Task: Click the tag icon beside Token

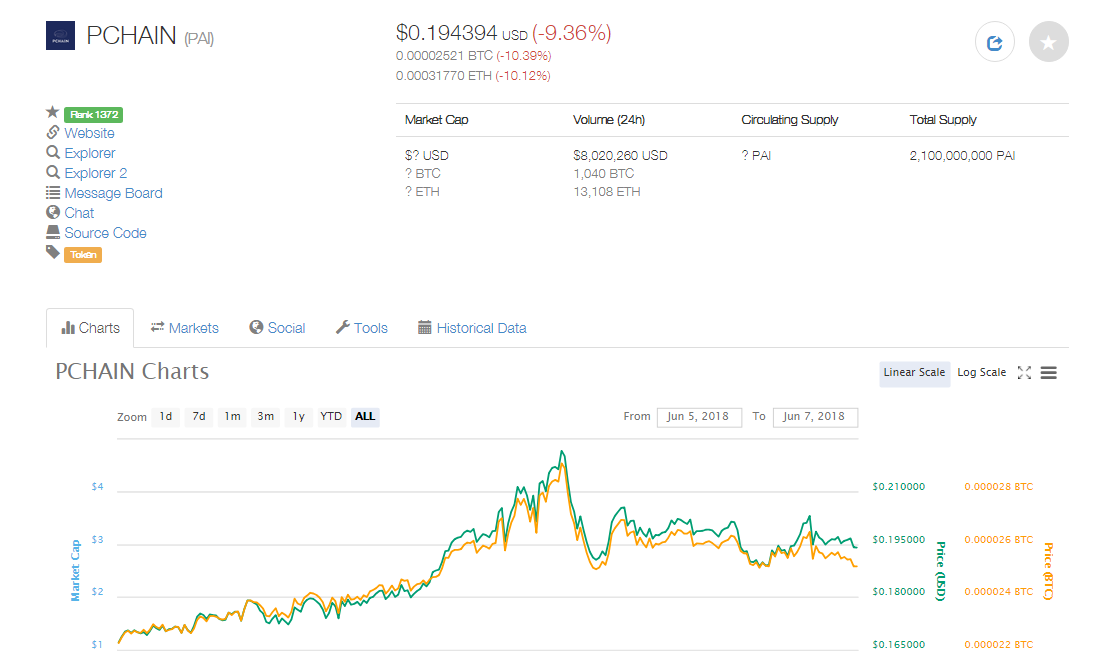Action: (53, 252)
